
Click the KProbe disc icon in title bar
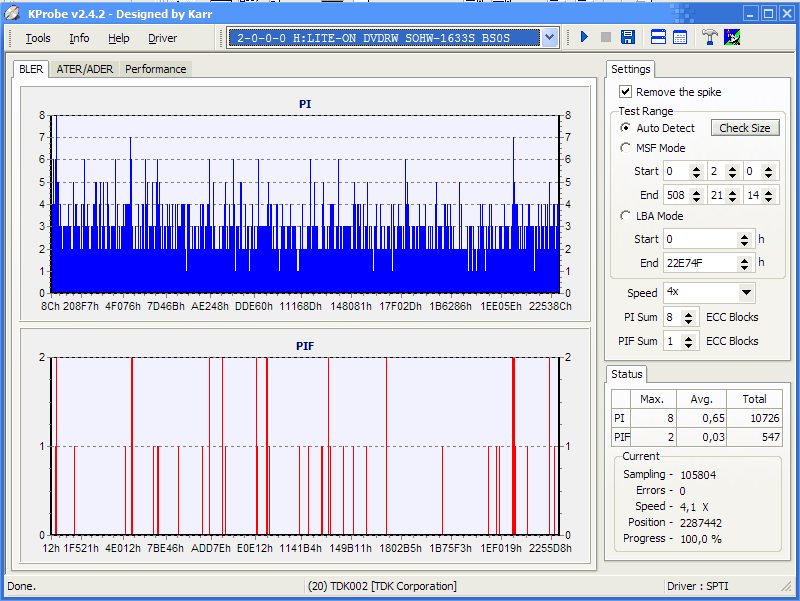pos(12,14)
